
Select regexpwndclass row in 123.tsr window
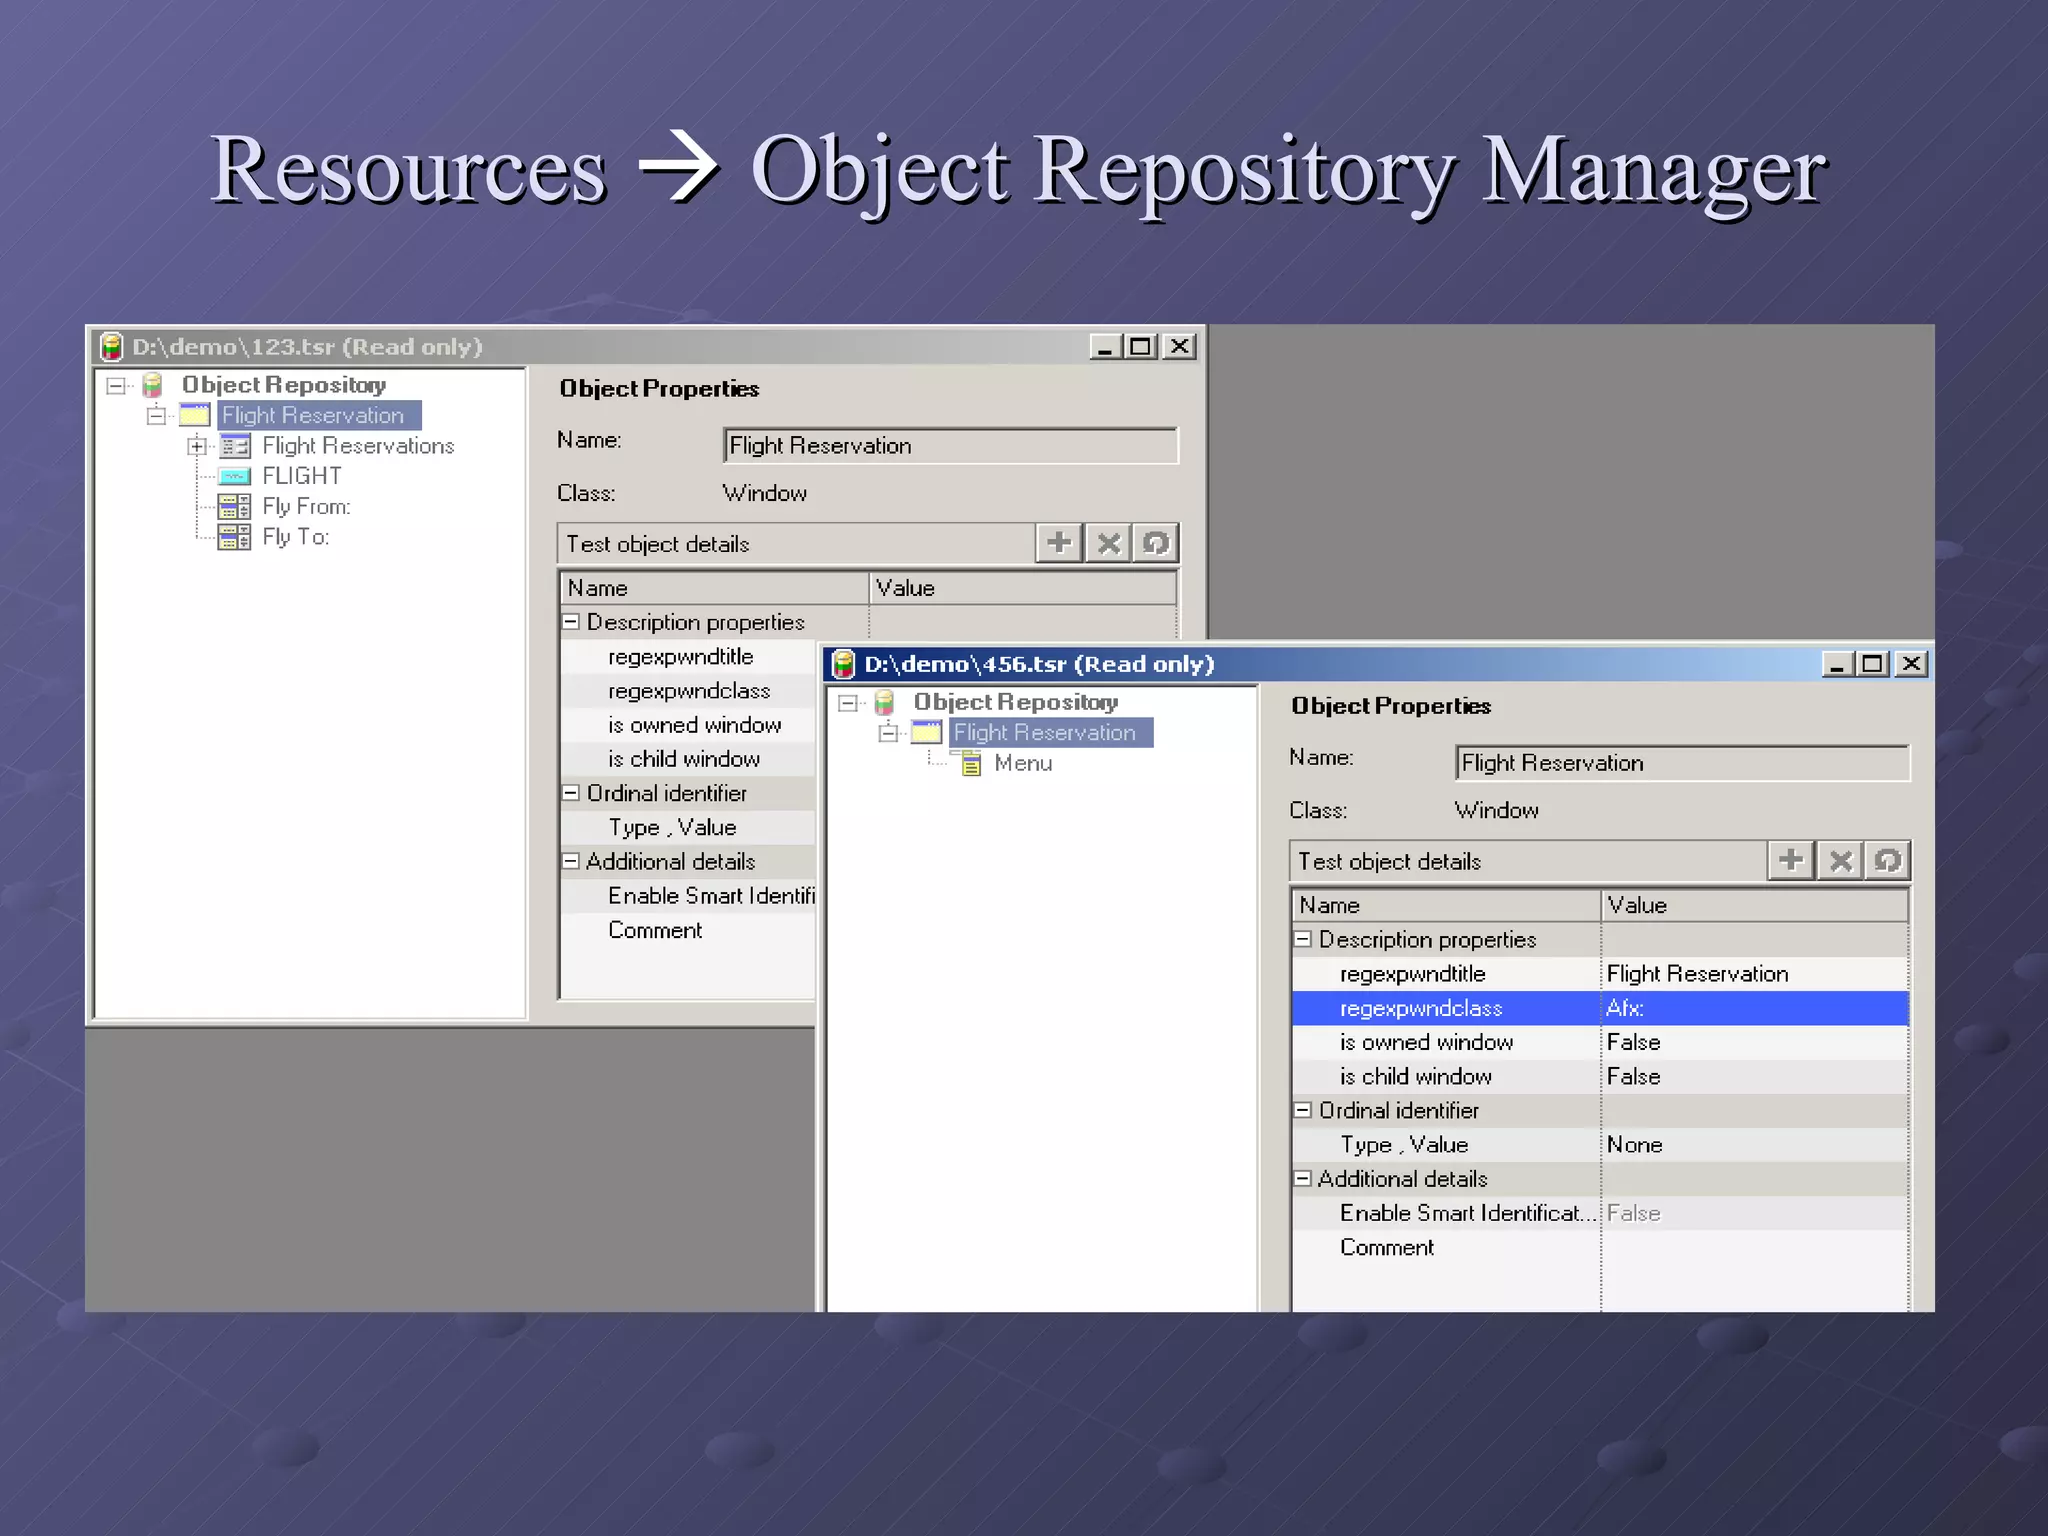point(689,691)
